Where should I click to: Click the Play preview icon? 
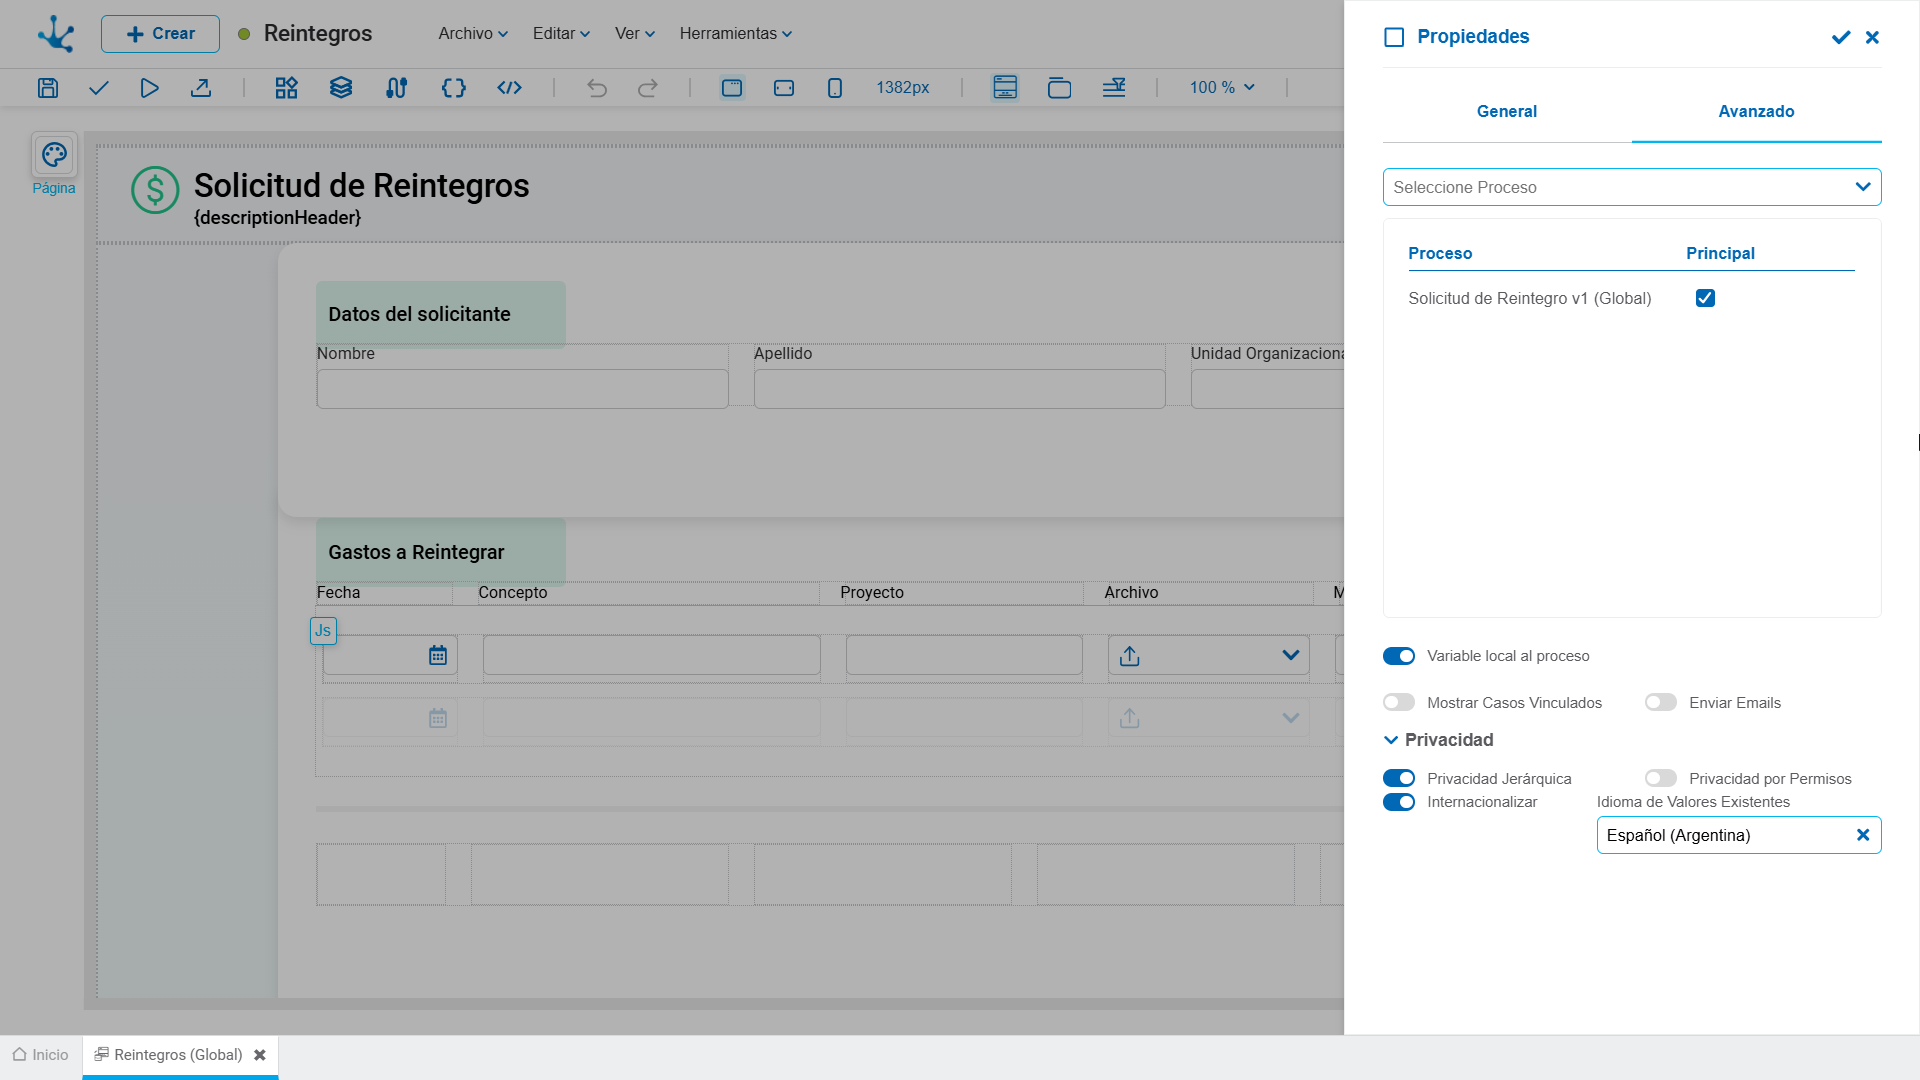click(x=149, y=88)
